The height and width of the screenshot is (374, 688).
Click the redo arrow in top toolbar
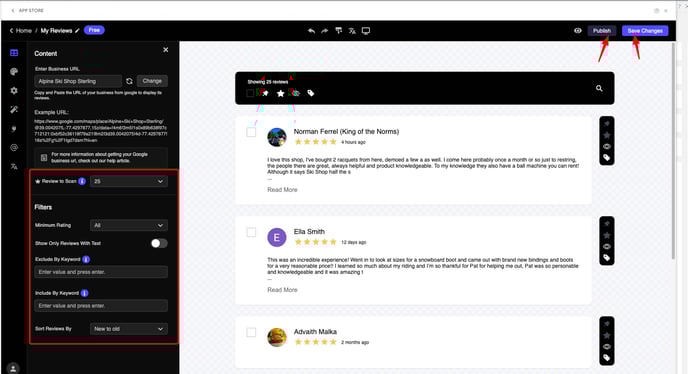325,31
